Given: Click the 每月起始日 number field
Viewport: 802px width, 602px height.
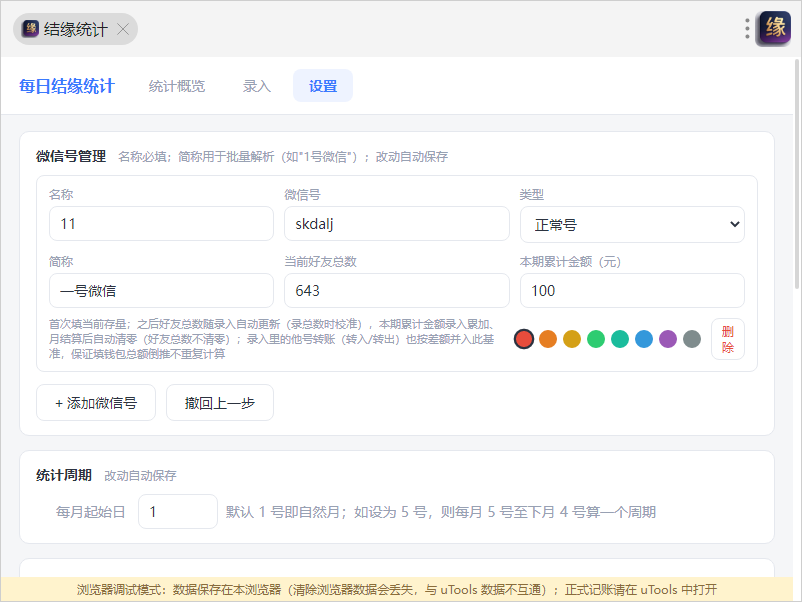Looking at the screenshot, I should point(178,511).
